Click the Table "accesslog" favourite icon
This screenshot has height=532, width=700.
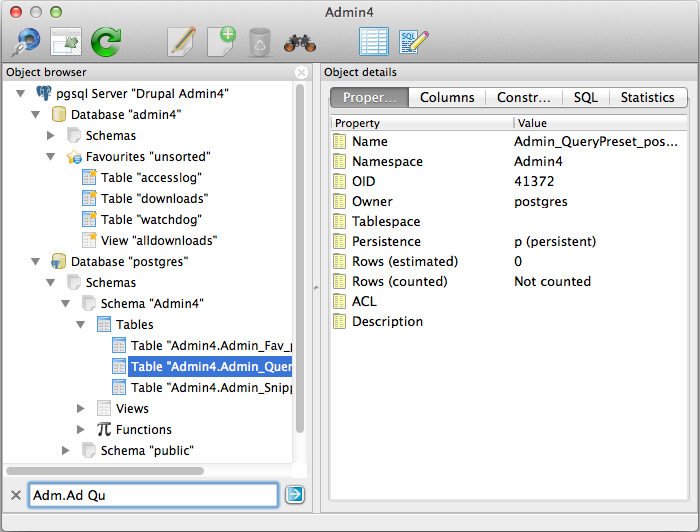pos(89,177)
